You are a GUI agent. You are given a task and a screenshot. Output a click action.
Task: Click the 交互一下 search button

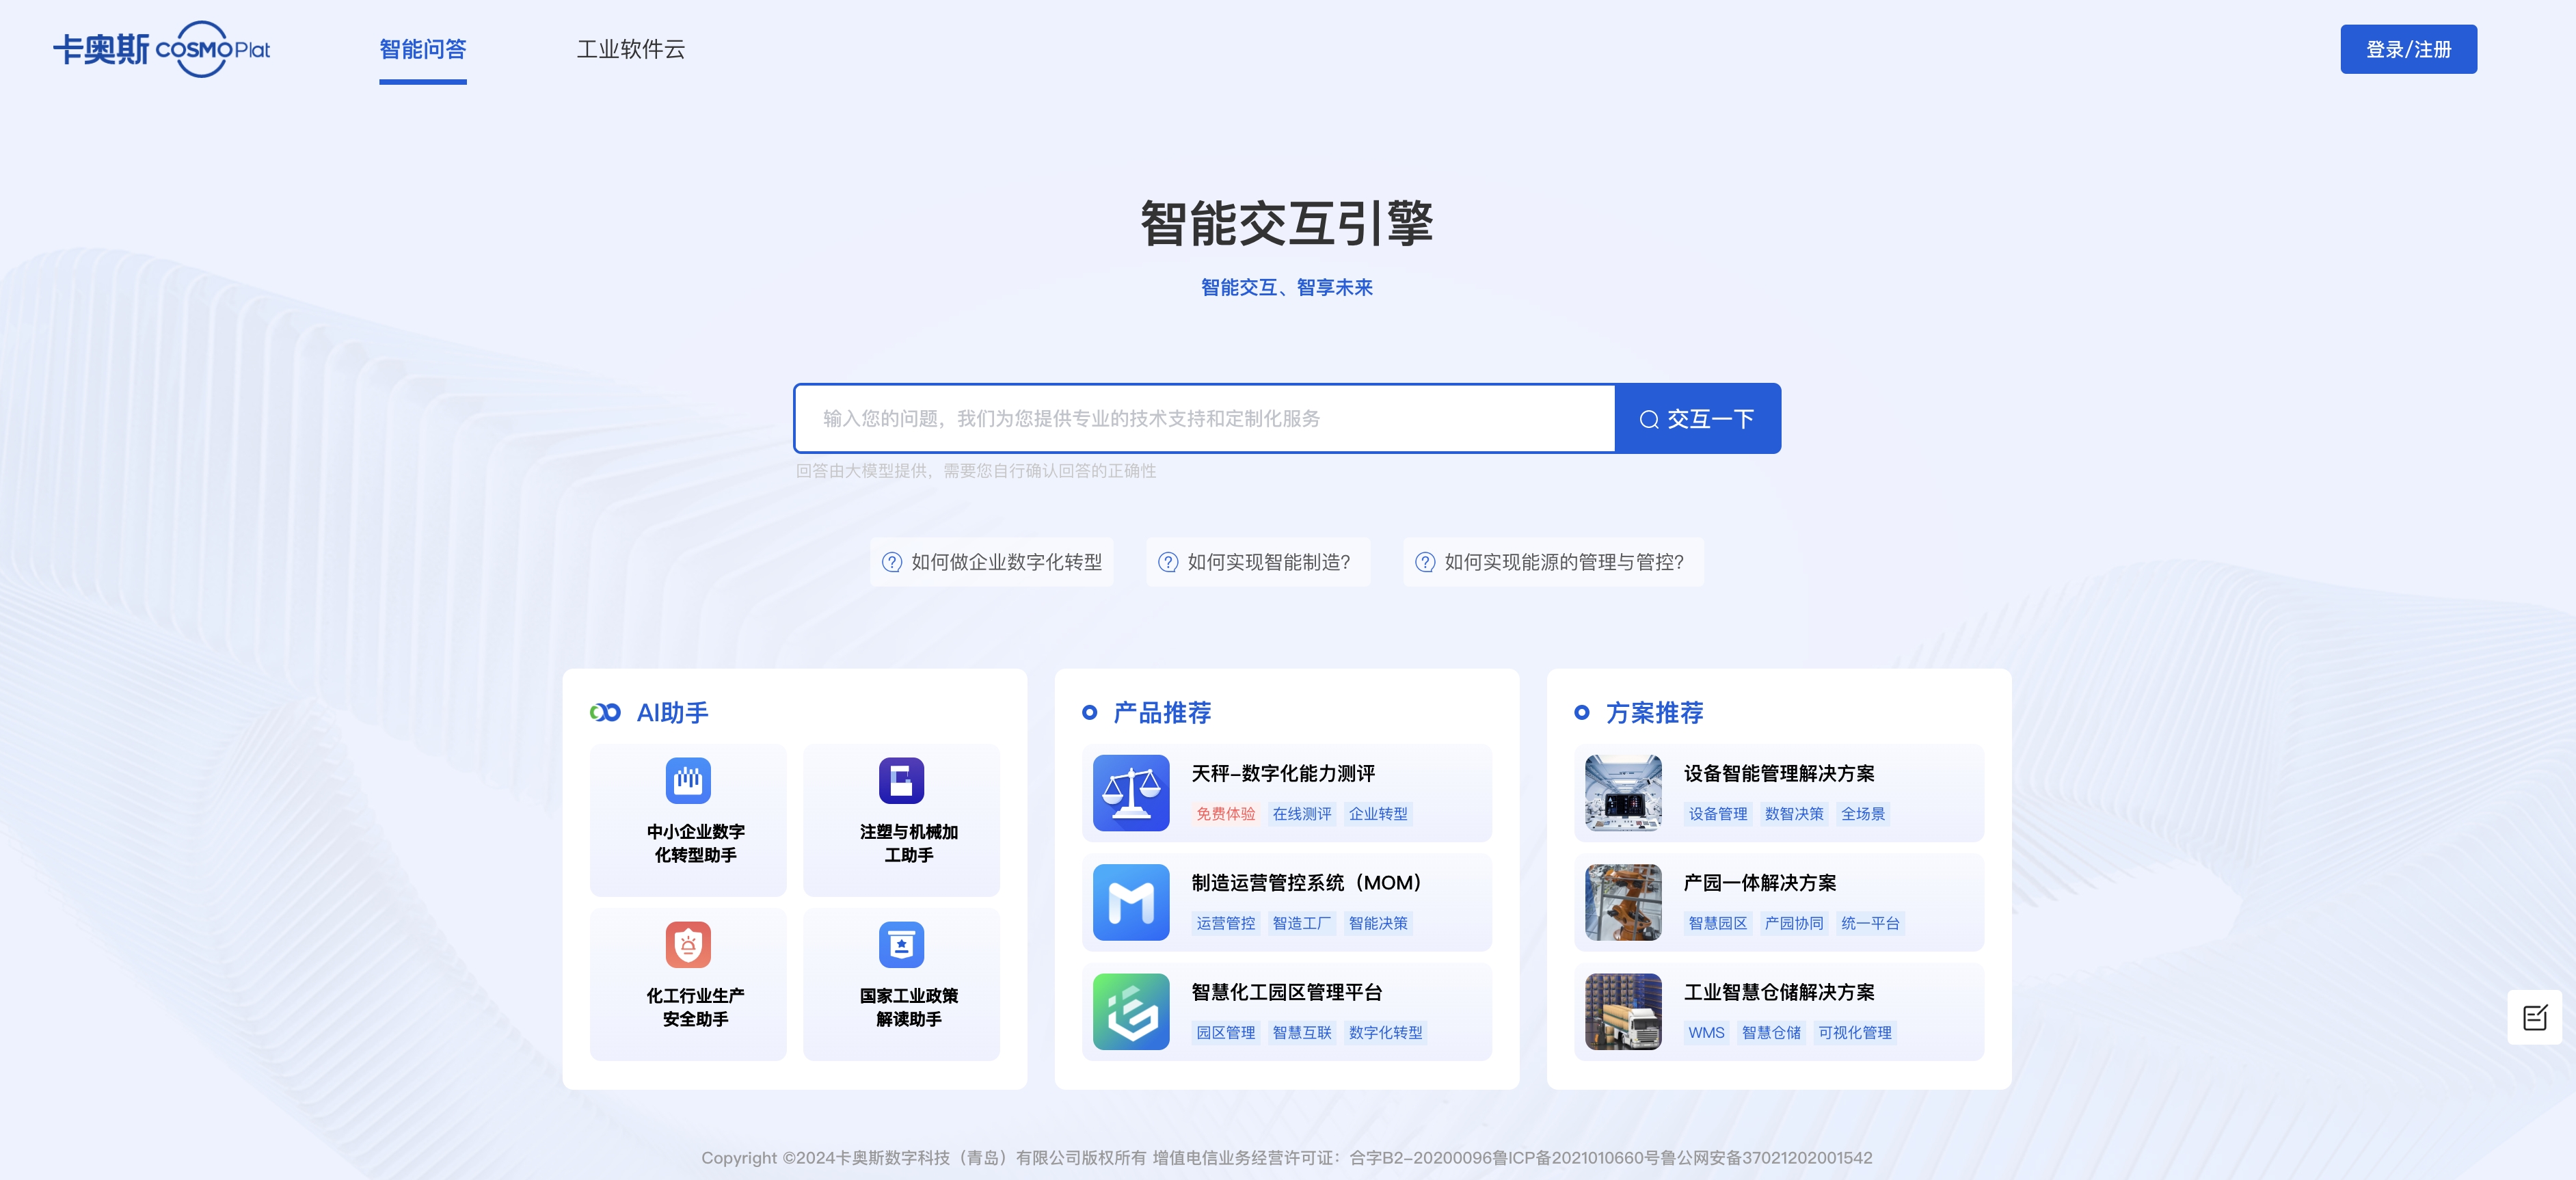tap(1697, 418)
